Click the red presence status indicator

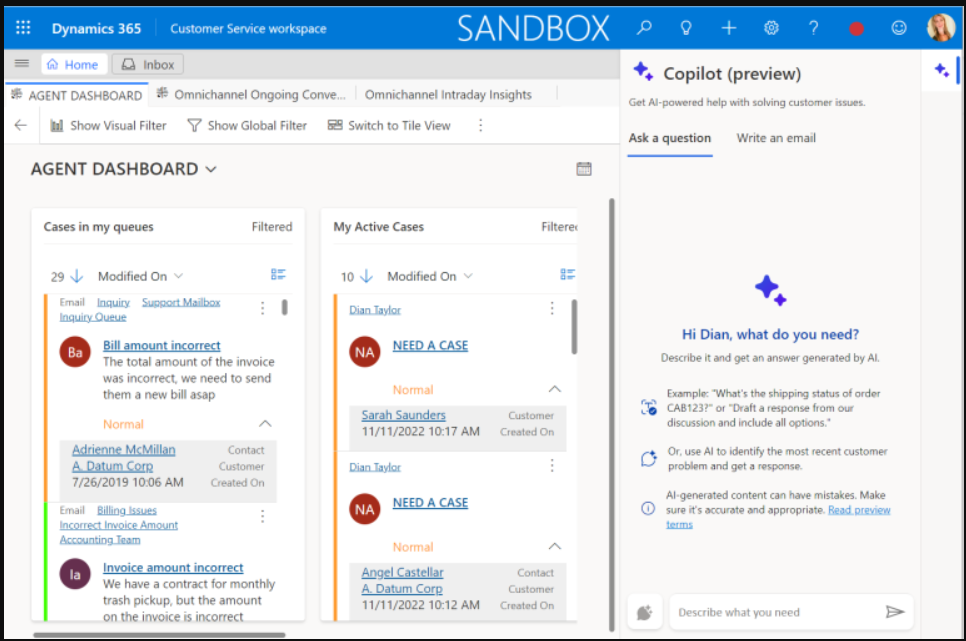click(x=856, y=28)
